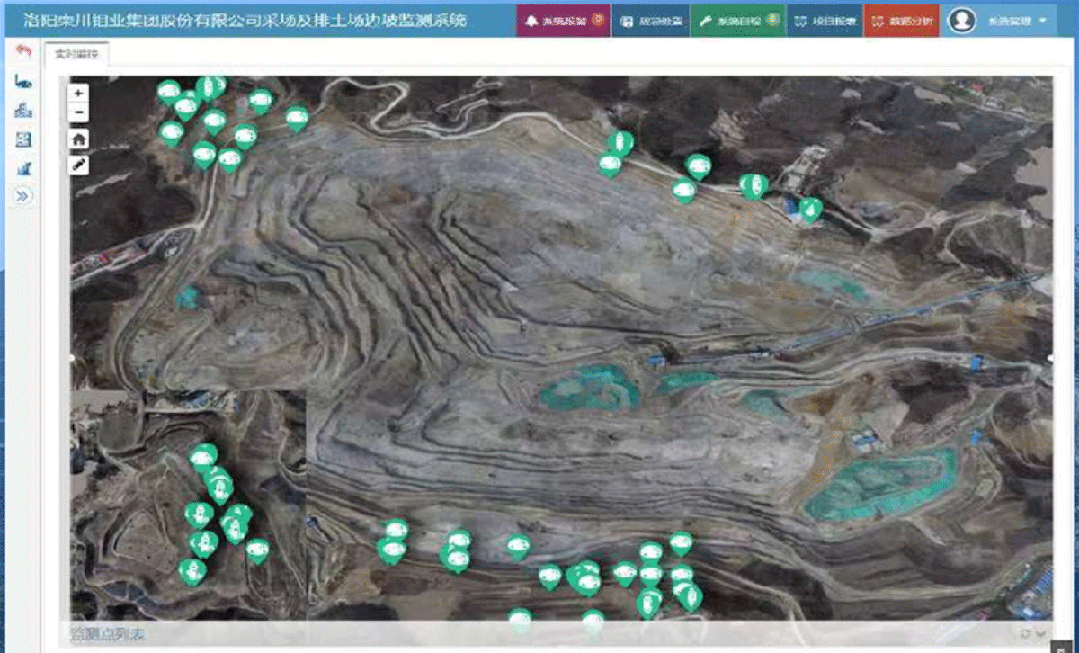Click the grid layout sidebar icon
The image size is (1079, 653).
click(x=23, y=139)
